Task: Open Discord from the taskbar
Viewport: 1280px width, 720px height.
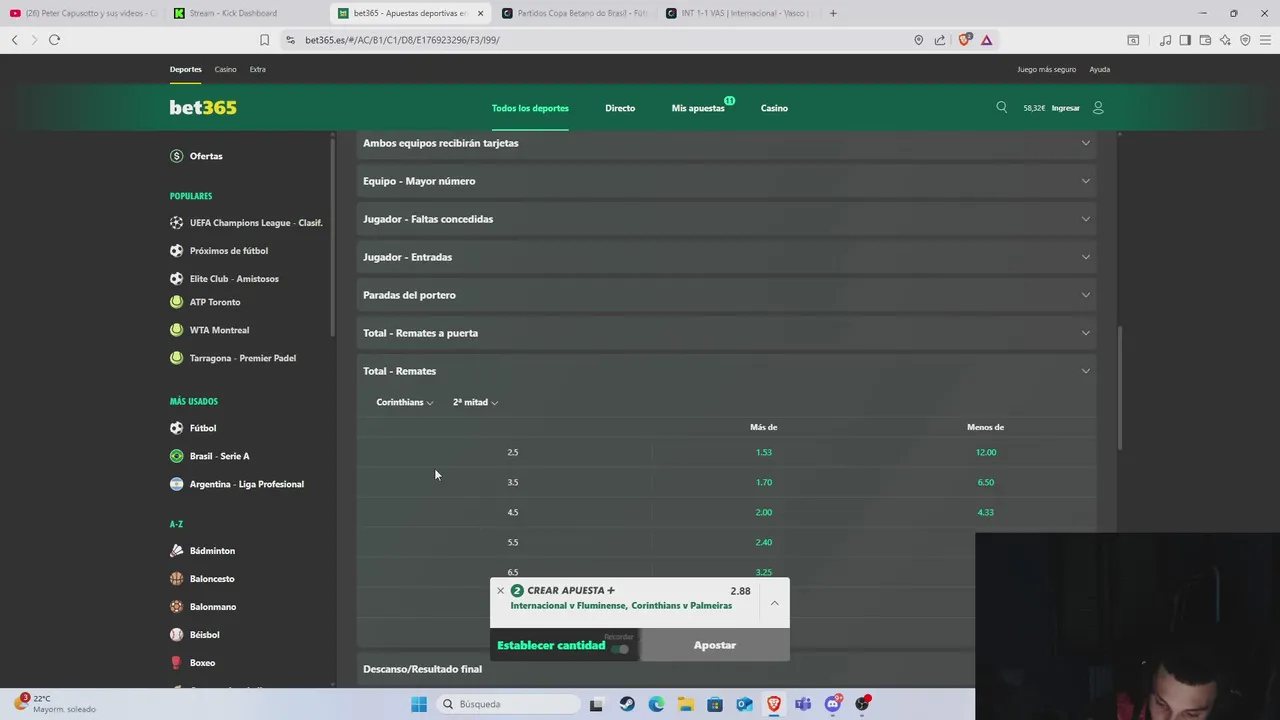Action: [x=832, y=704]
